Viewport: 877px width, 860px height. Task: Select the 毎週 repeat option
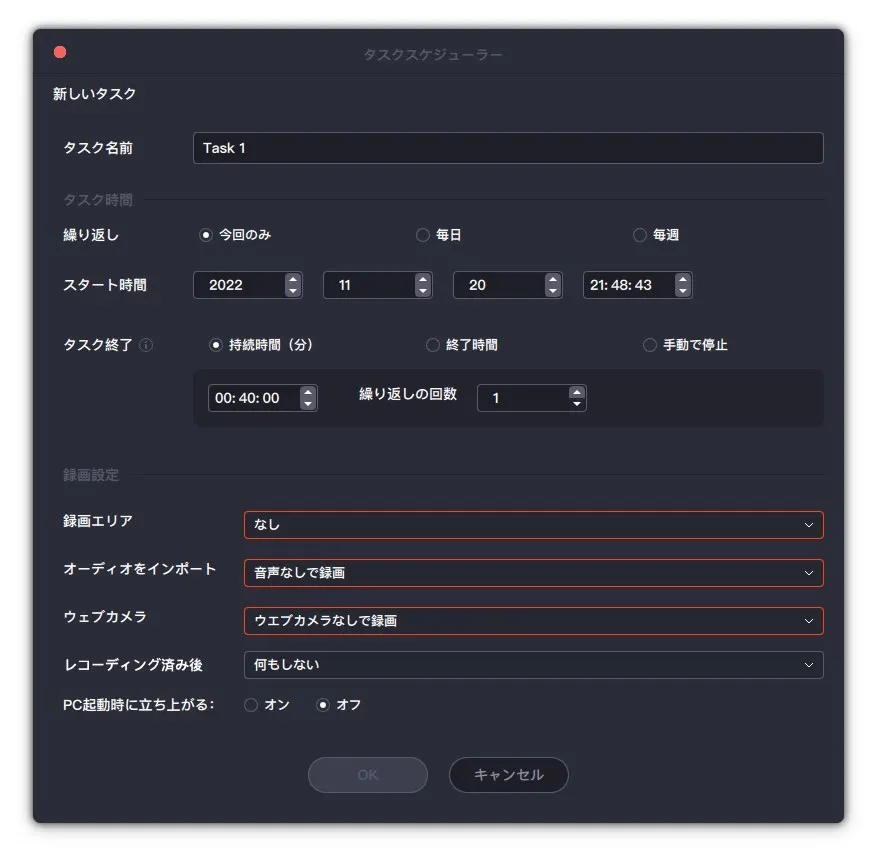click(x=640, y=235)
